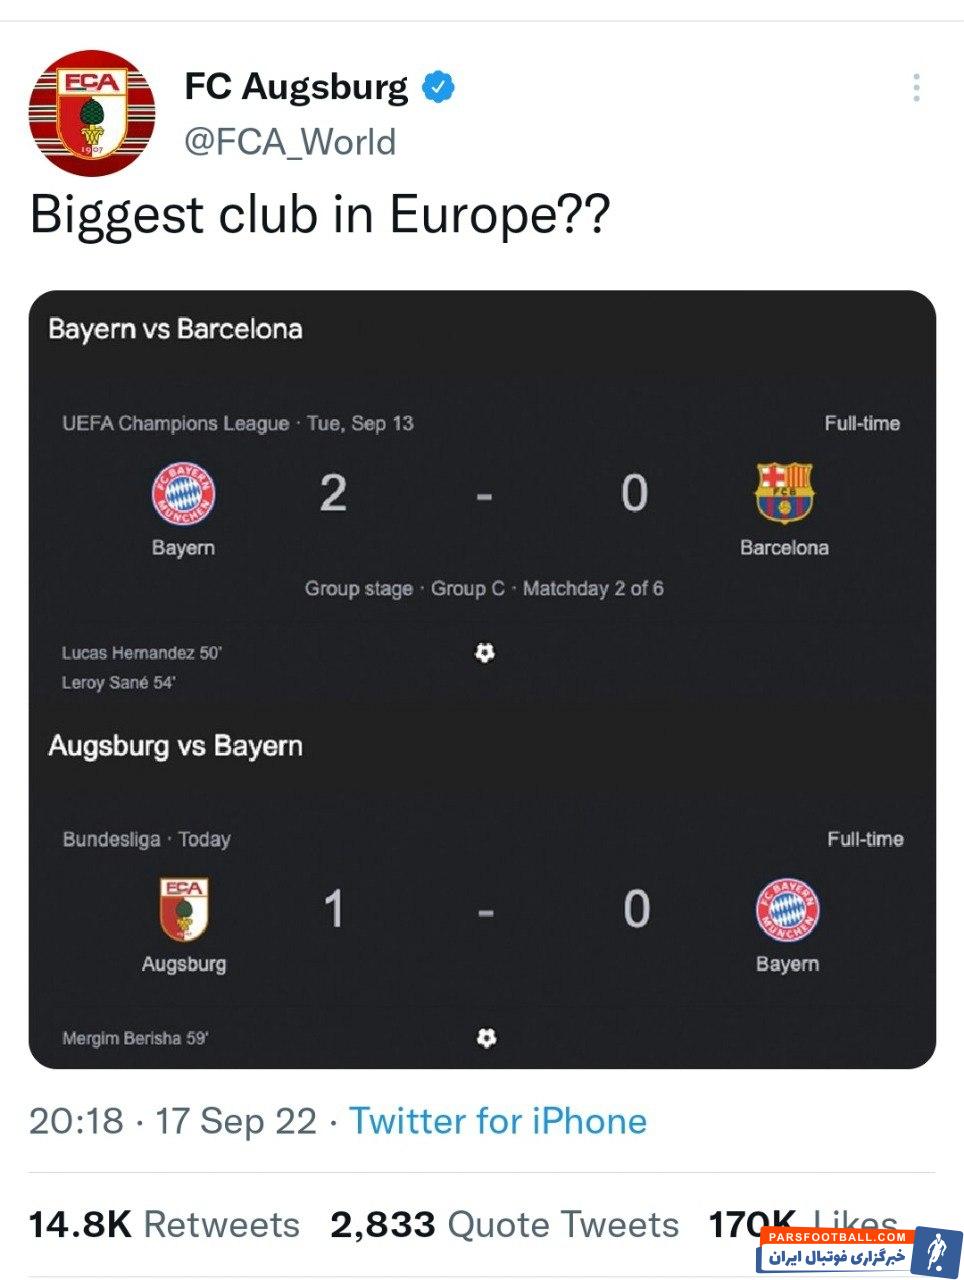
Task: Click Augsburg crest in Bundesliga match
Action: 183,909
